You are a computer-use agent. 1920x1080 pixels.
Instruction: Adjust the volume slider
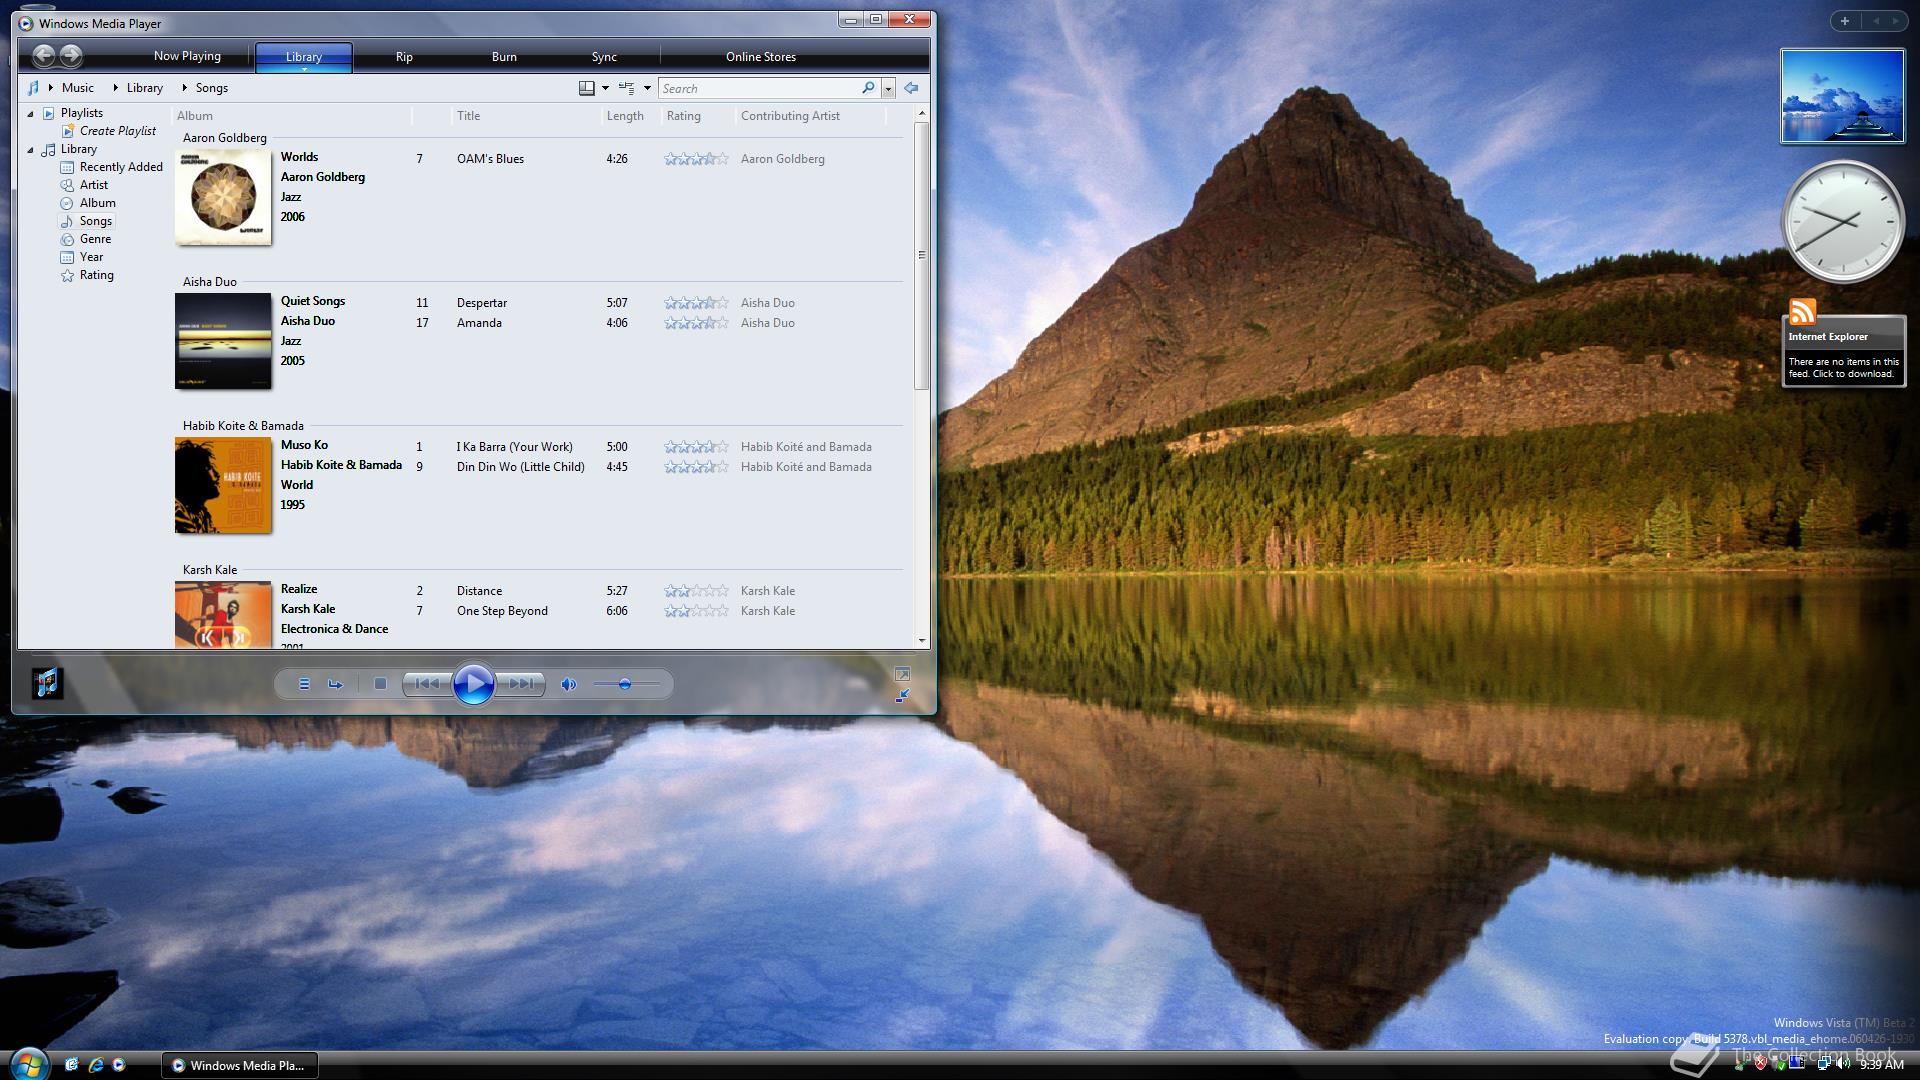click(625, 684)
